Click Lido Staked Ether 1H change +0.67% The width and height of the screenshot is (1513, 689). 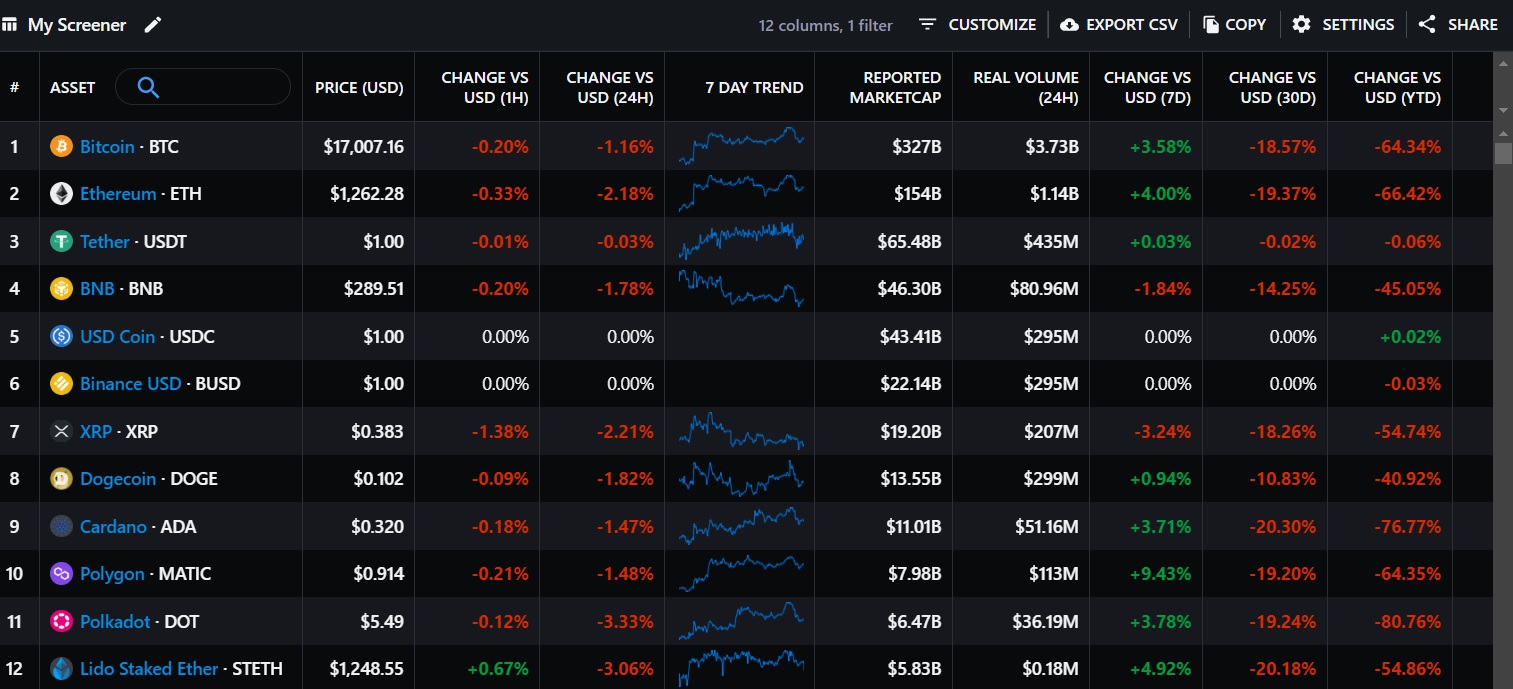(x=498, y=669)
